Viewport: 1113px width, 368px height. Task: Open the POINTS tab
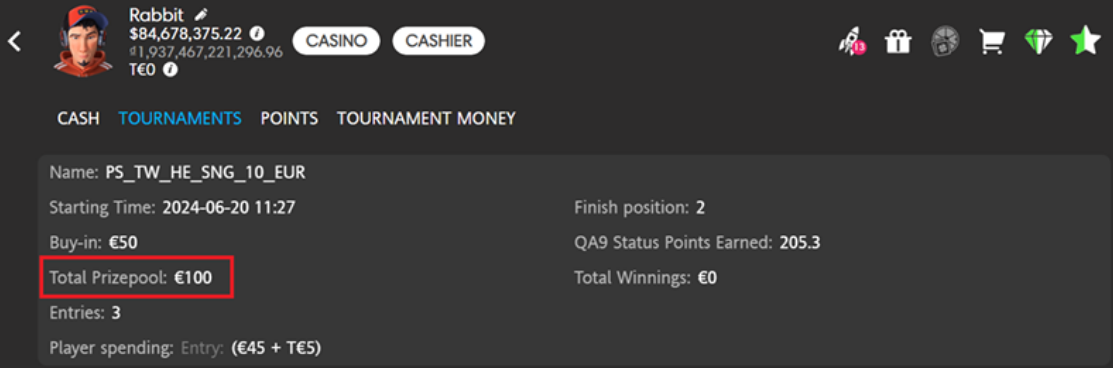[289, 119]
